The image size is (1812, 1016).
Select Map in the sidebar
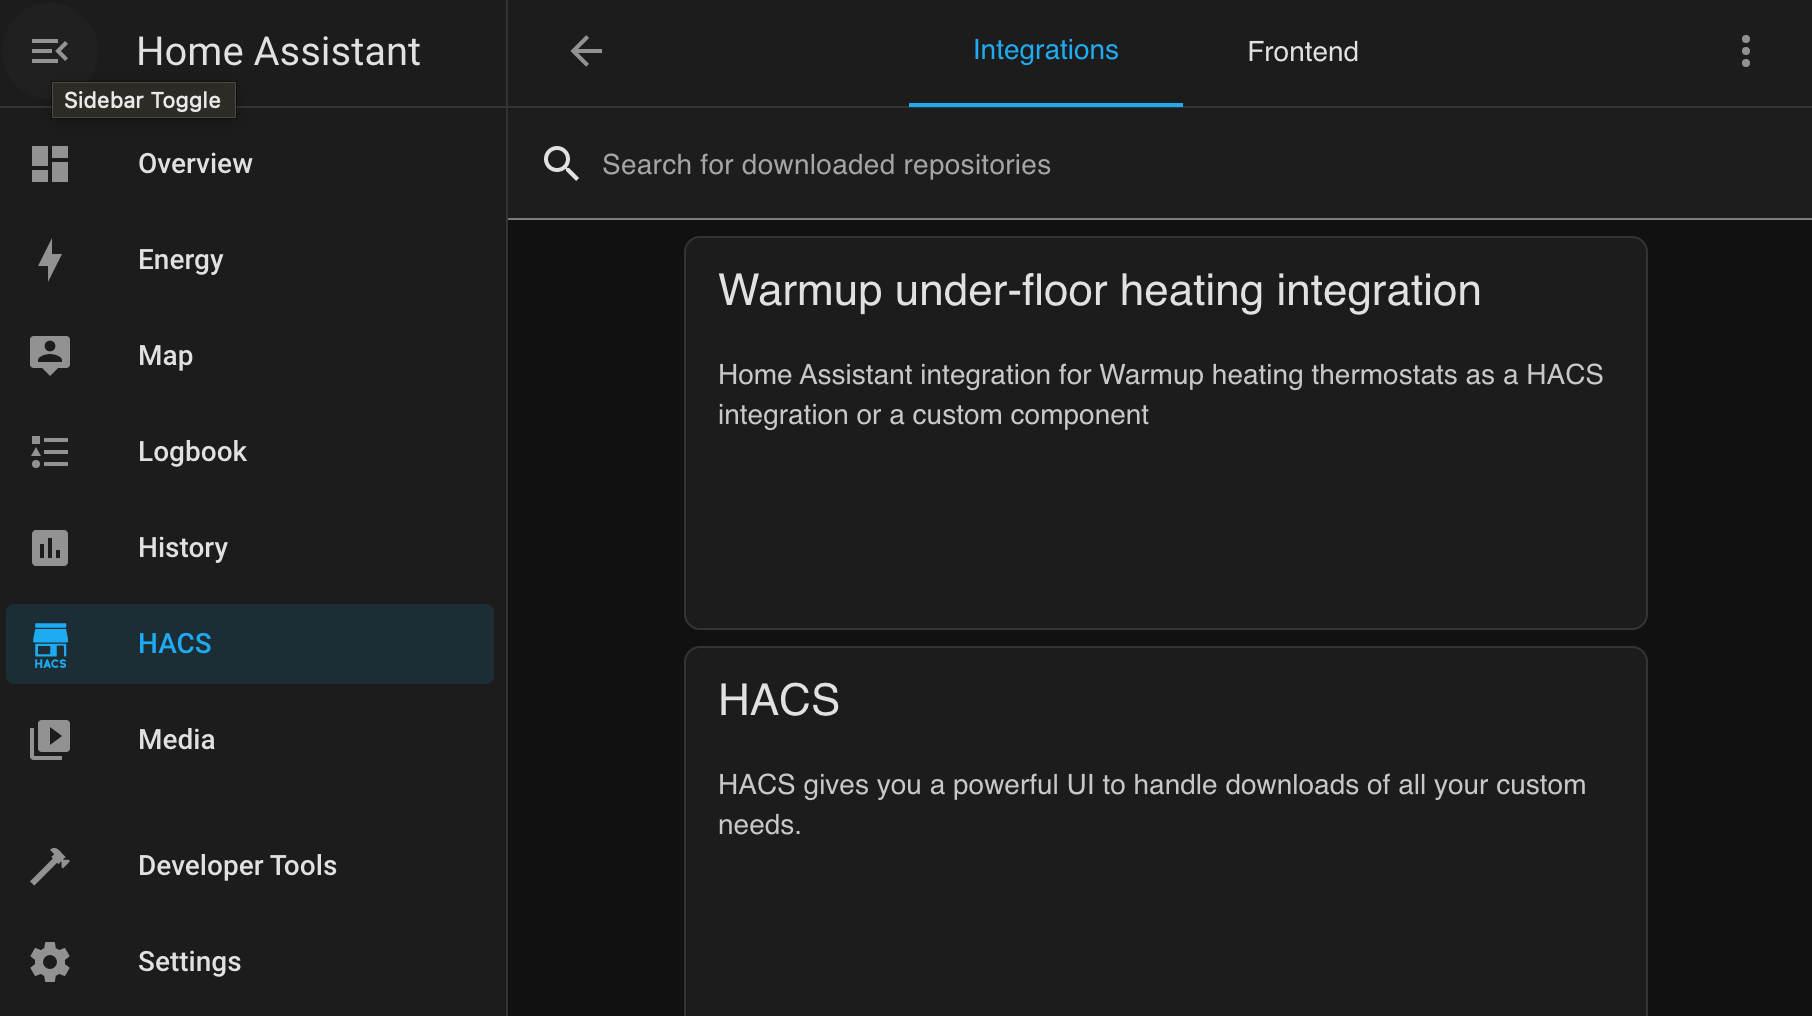coord(250,356)
